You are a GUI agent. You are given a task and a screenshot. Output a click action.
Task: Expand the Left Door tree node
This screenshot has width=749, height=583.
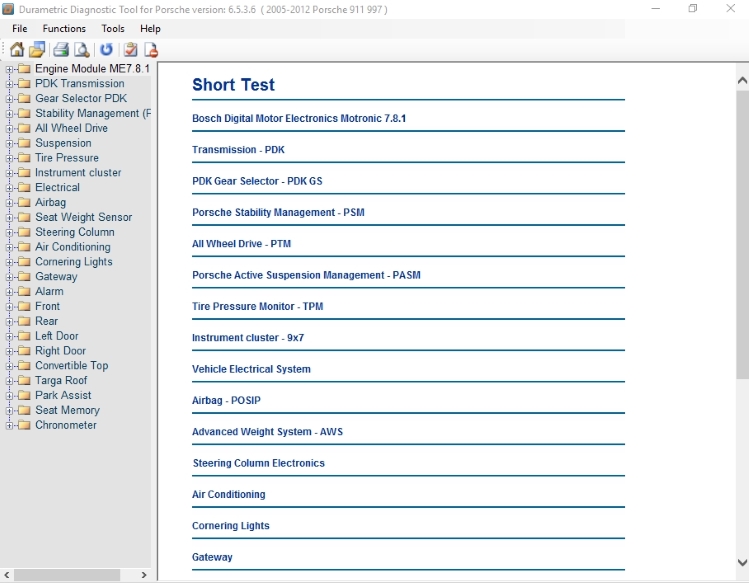(x=9, y=336)
